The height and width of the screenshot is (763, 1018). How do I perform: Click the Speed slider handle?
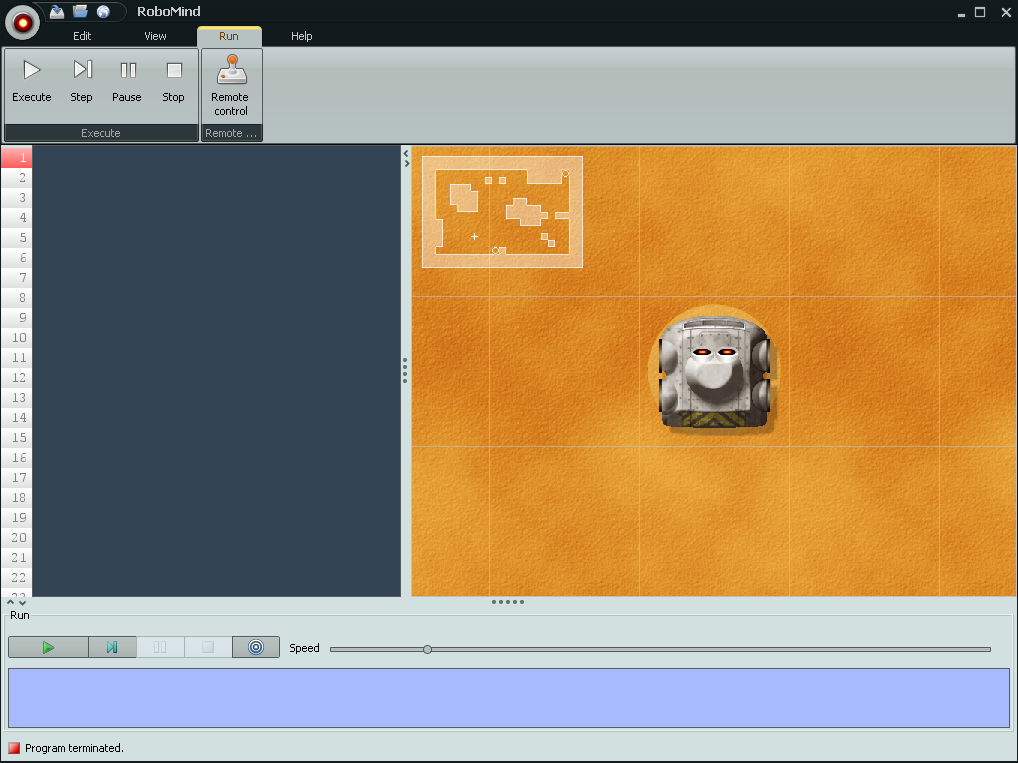point(427,649)
